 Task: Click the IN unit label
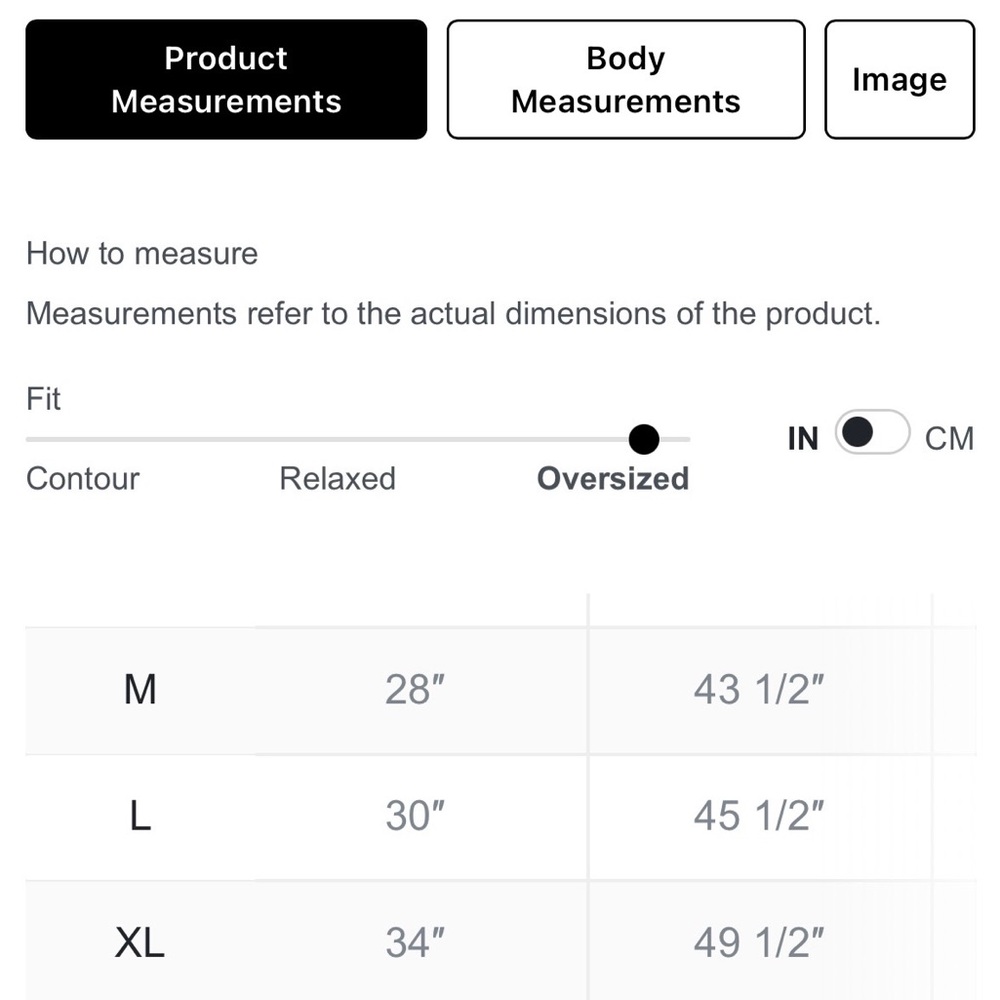tap(803, 438)
